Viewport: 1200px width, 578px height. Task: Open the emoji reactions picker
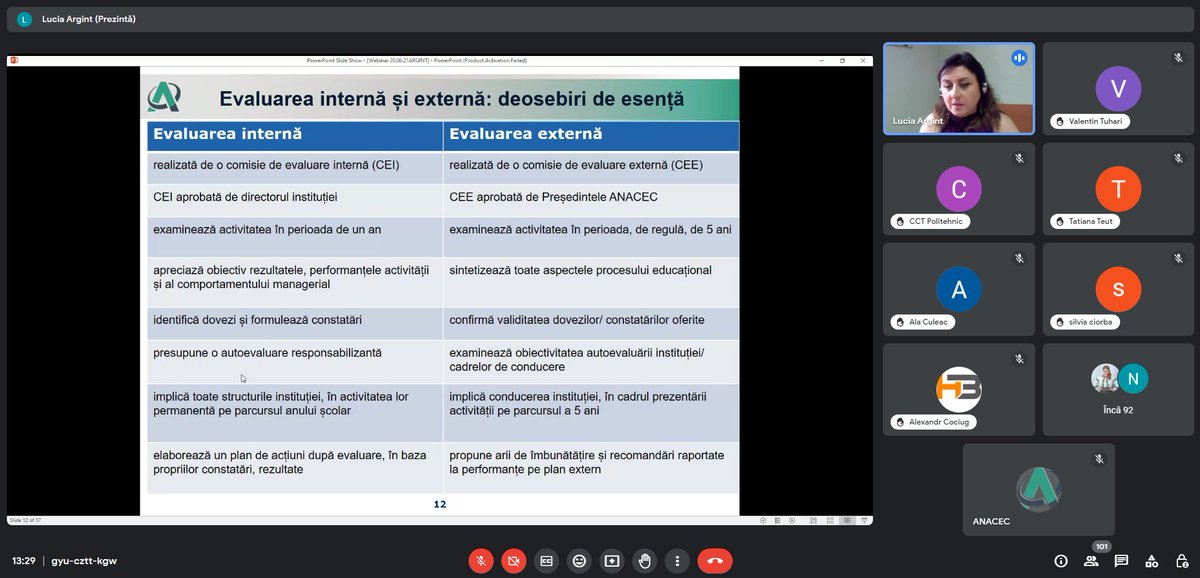pyautogui.click(x=578, y=561)
